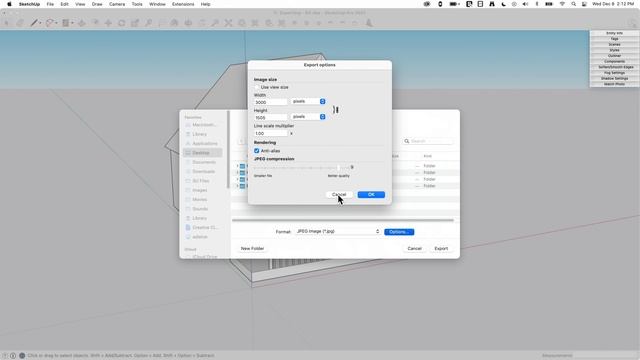Screen dimensions: 640x360
Task: Toggle the aspect ratio lock icon
Action: pyautogui.click(x=336, y=109)
